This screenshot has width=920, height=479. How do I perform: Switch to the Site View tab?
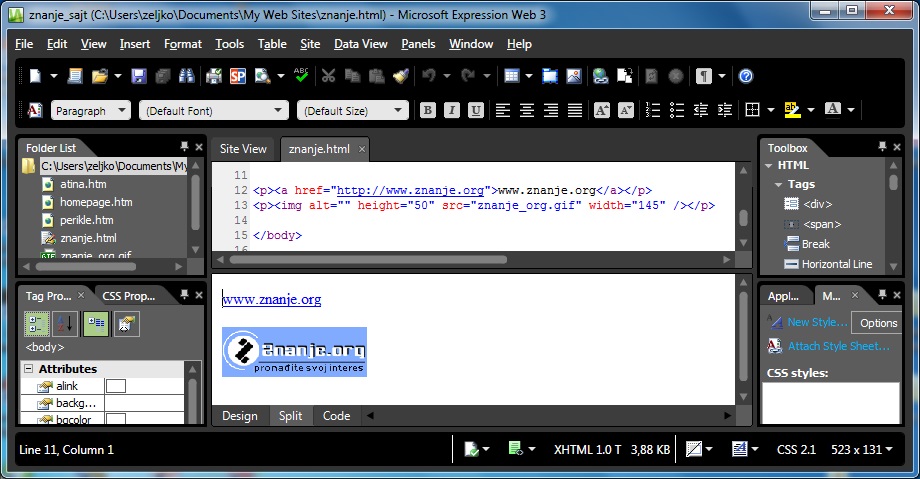click(243, 148)
